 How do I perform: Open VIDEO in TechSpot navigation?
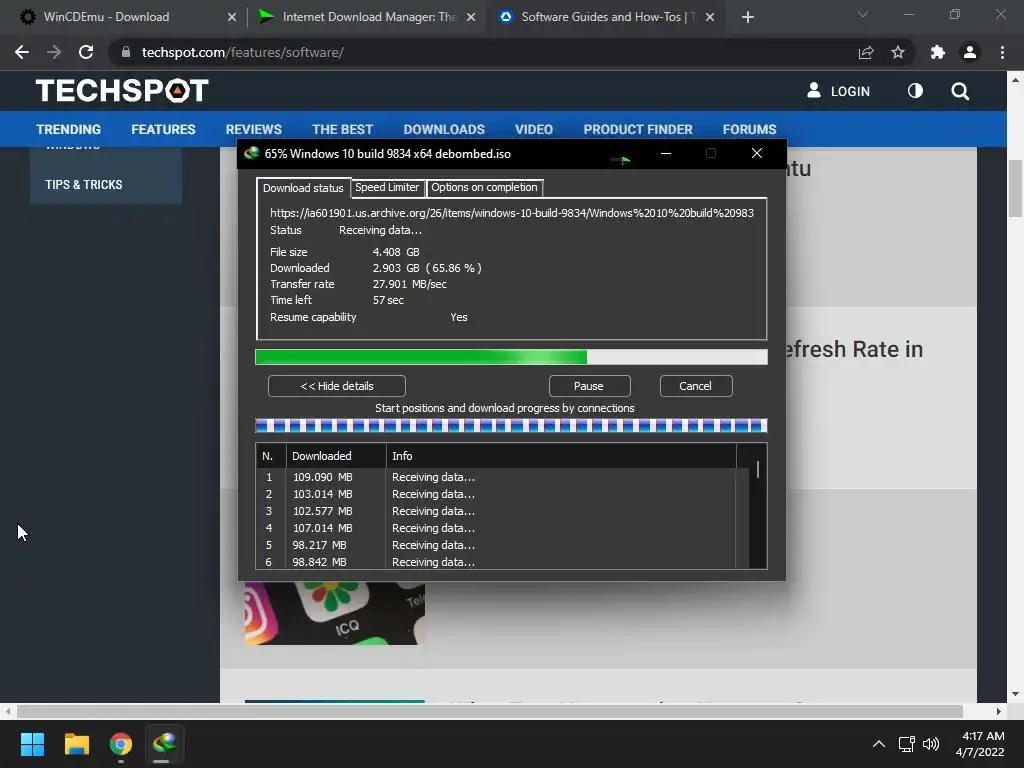[534, 129]
